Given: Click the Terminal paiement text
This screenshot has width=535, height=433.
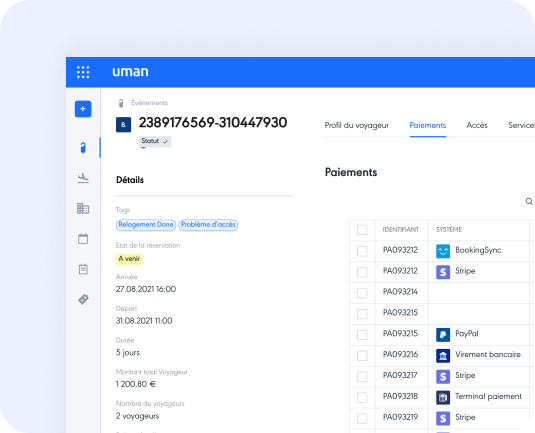Looking at the screenshot, I should click(488, 396).
